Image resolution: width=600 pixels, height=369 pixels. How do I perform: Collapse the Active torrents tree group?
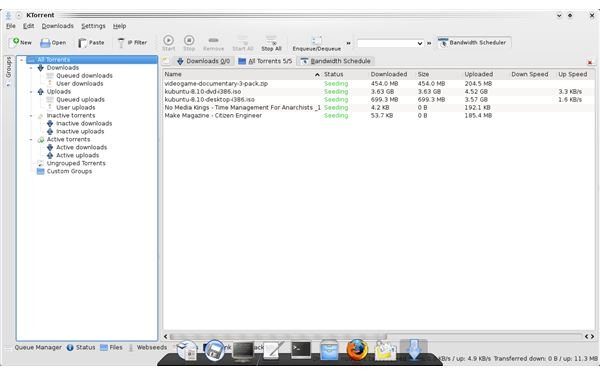point(31,140)
